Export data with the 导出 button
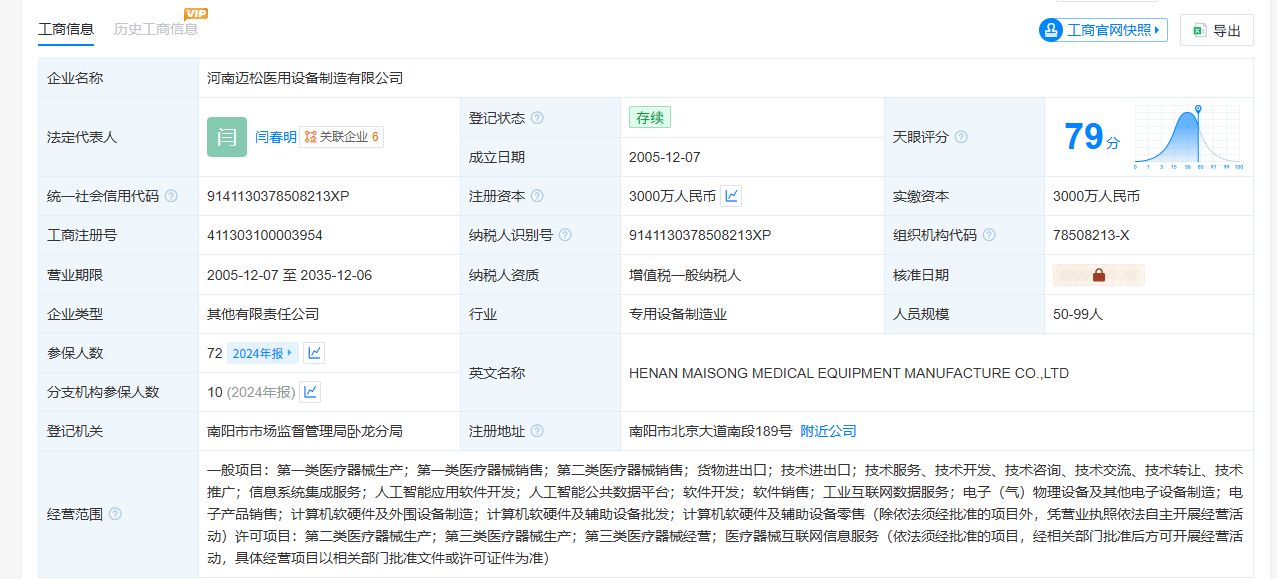Screen dimensions: 1277x579 click(x=1216, y=31)
